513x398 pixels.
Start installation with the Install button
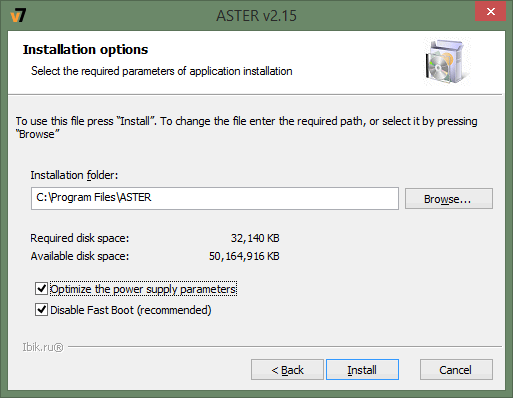point(362,369)
